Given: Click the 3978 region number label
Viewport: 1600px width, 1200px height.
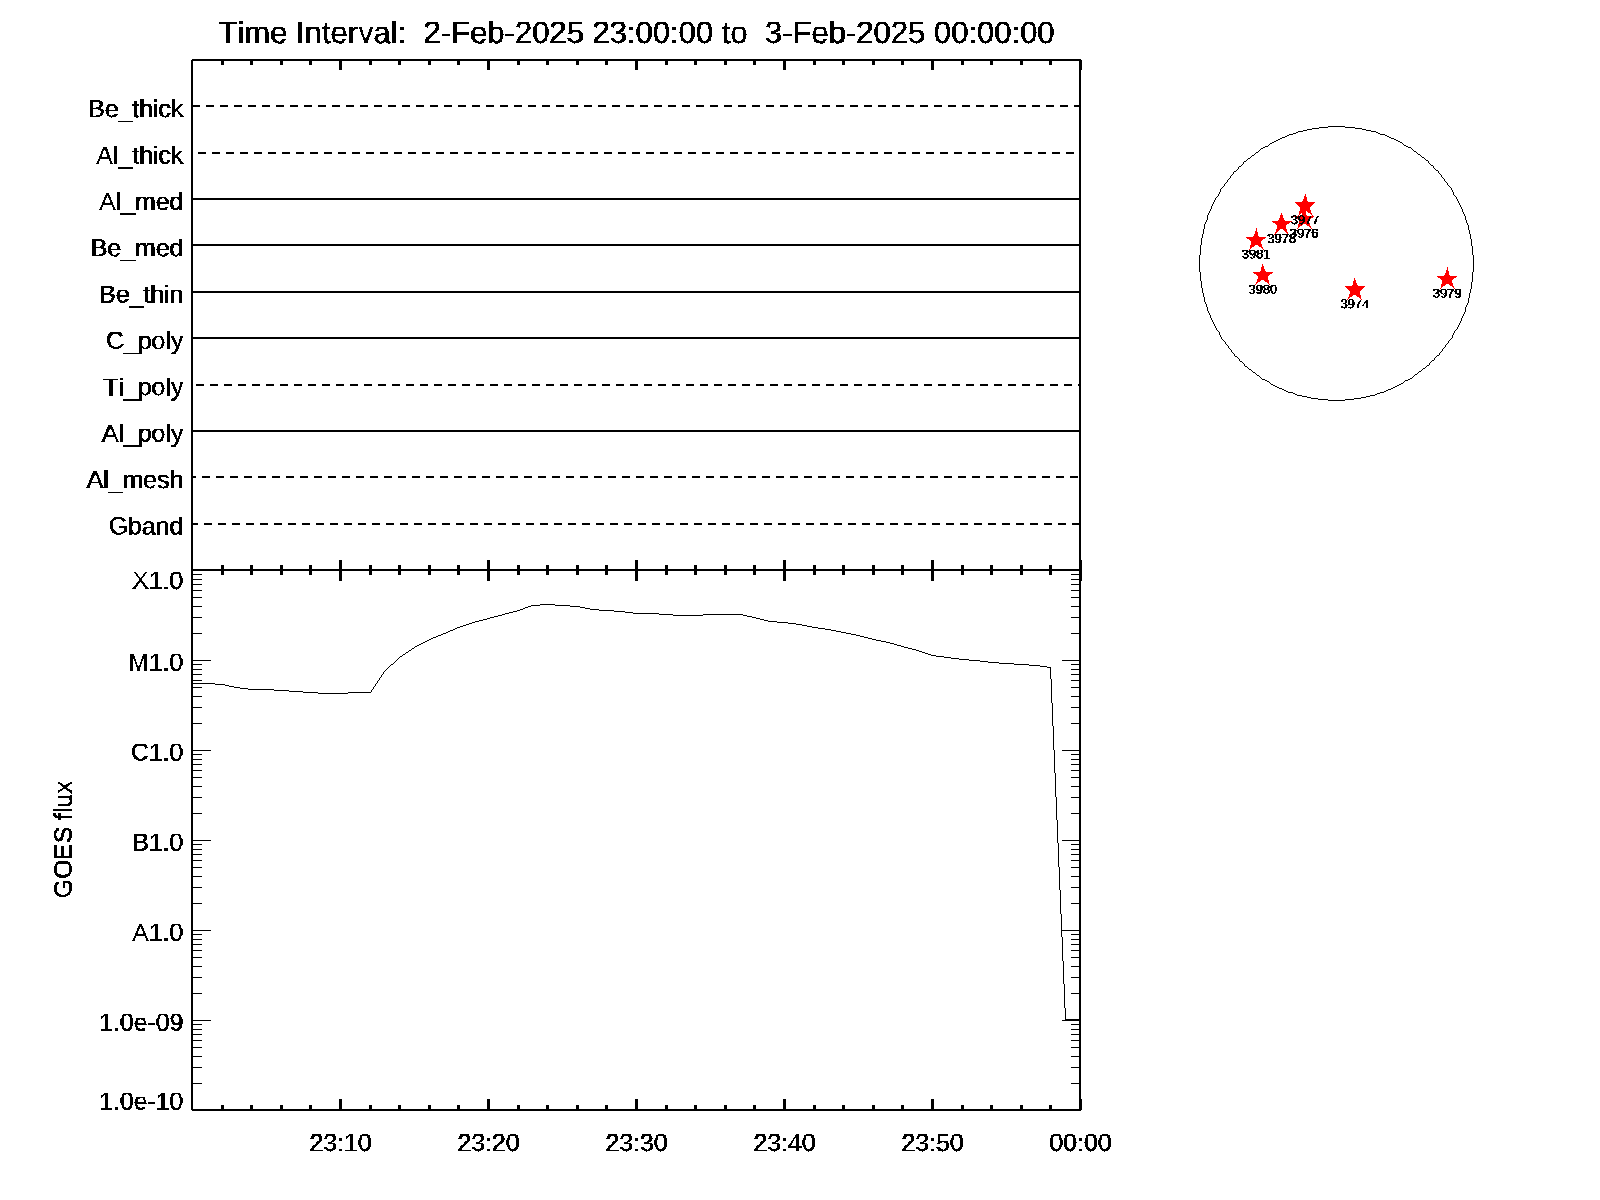Looking at the screenshot, I should coord(1281,239).
